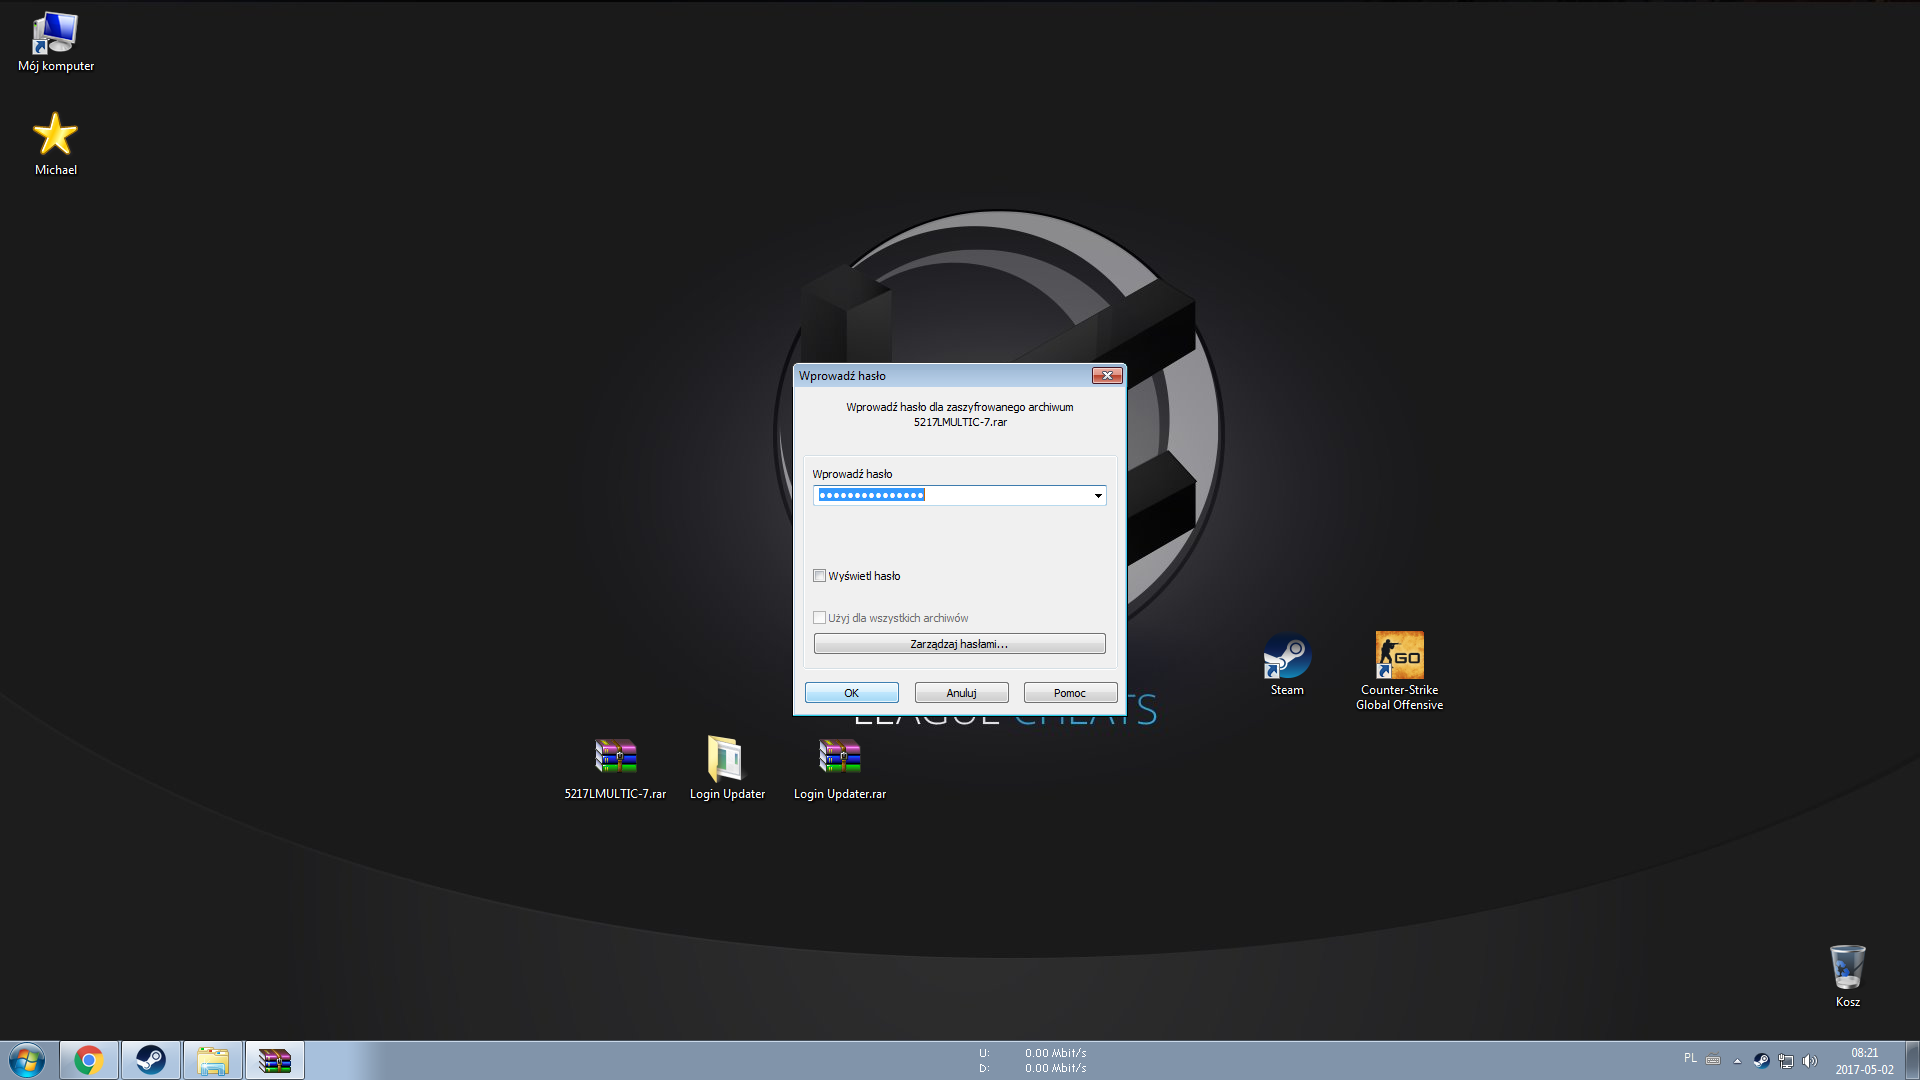The image size is (1920, 1080).
Task: Tick the Użyj dla wszystkich archiwów checkbox
Action: coord(819,618)
